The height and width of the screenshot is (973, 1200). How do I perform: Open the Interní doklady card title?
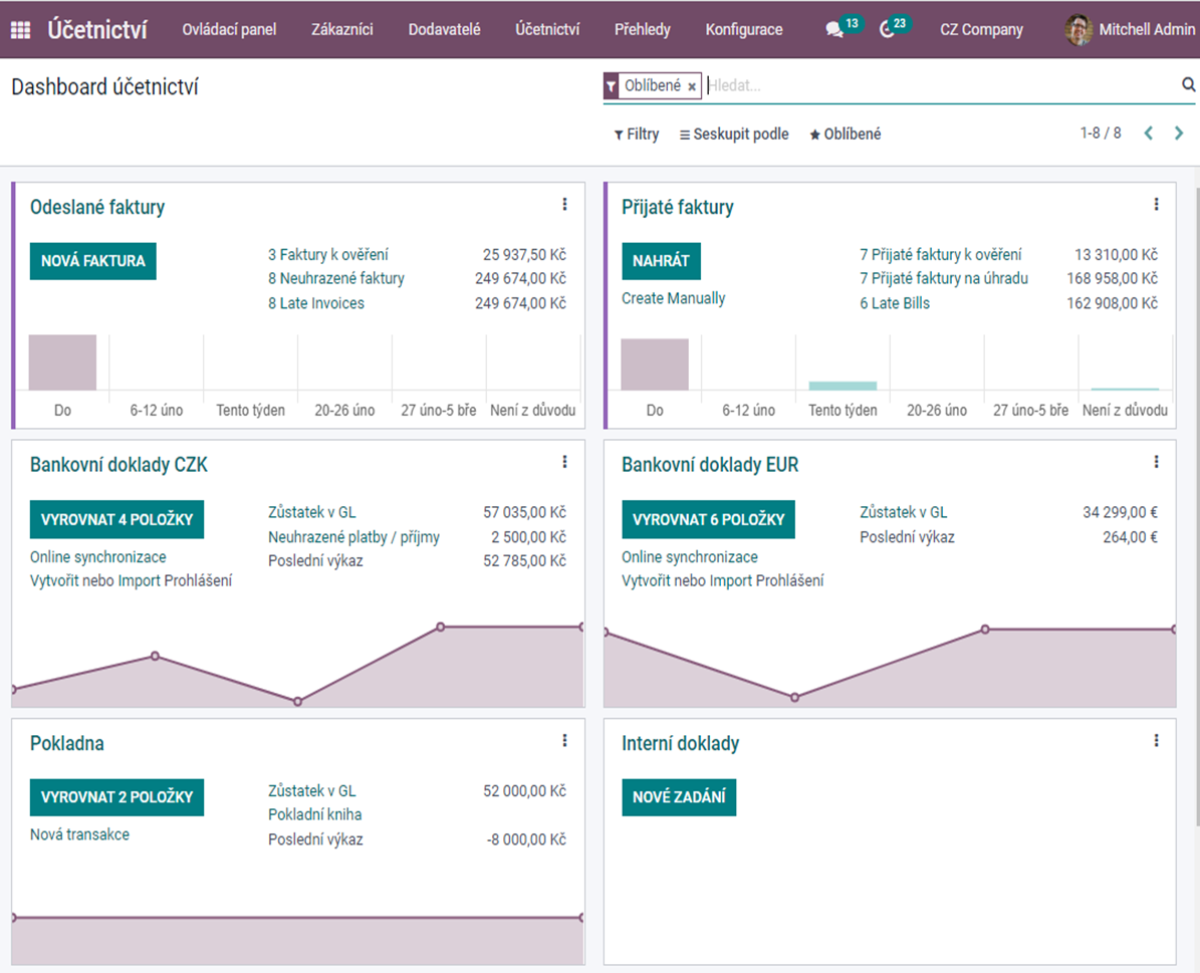click(x=680, y=744)
